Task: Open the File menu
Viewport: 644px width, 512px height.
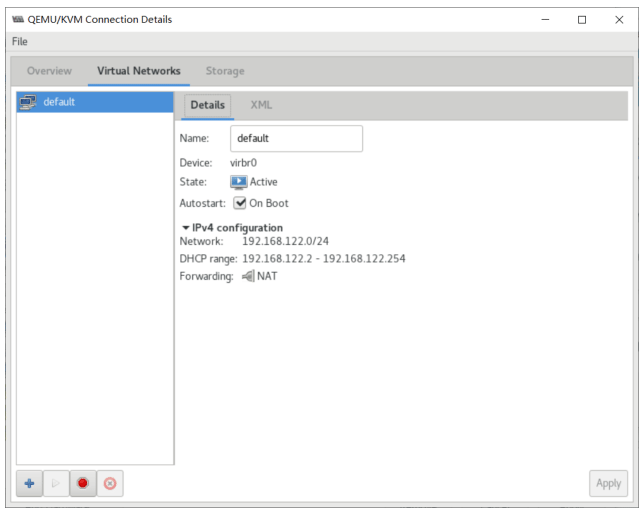Action: click(x=20, y=41)
